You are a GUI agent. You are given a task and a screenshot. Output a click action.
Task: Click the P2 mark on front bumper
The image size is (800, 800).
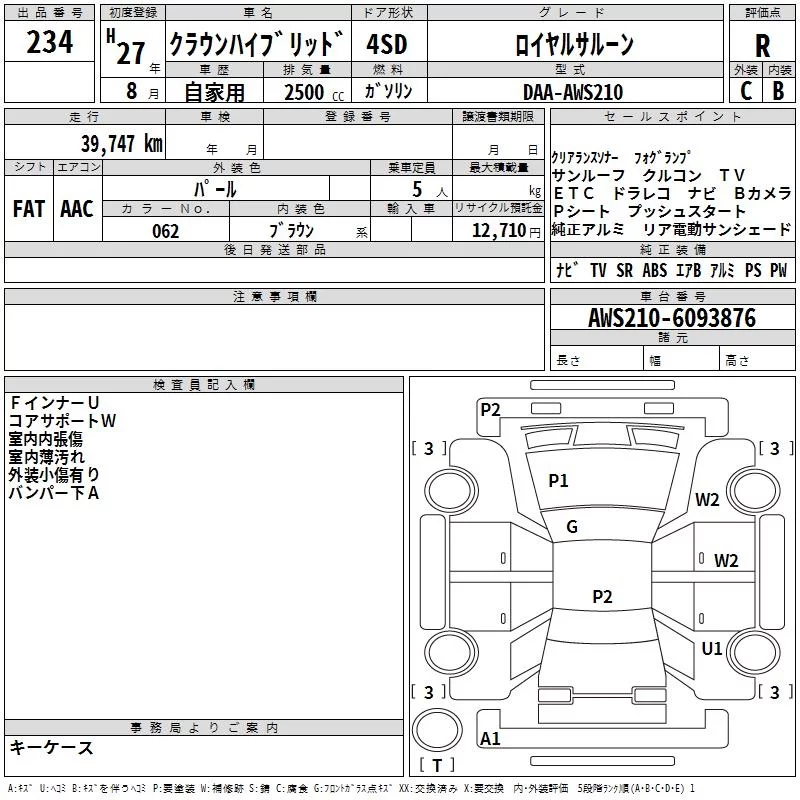coord(490,410)
